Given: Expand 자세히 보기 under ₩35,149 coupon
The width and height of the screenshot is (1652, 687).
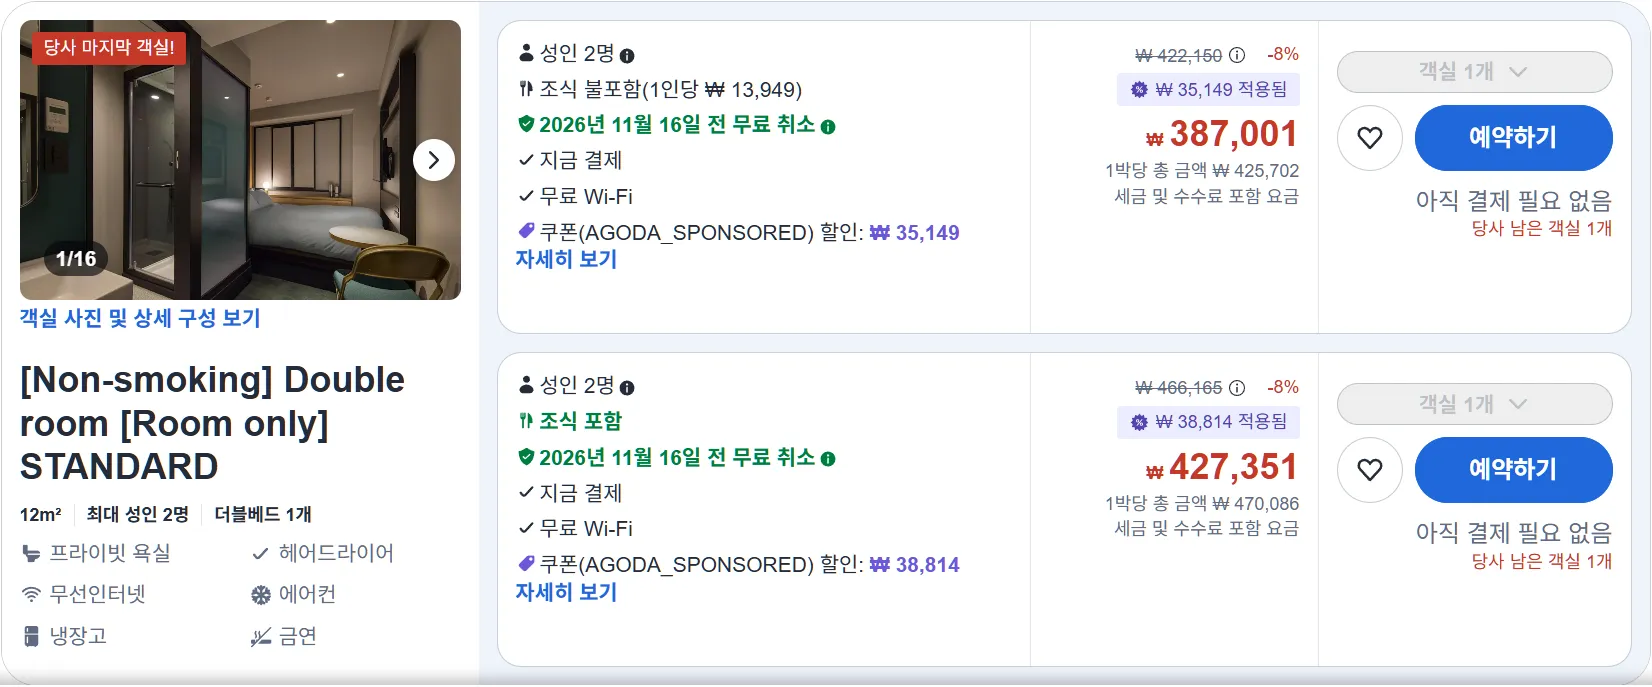Looking at the screenshot, I should [566, 260].
